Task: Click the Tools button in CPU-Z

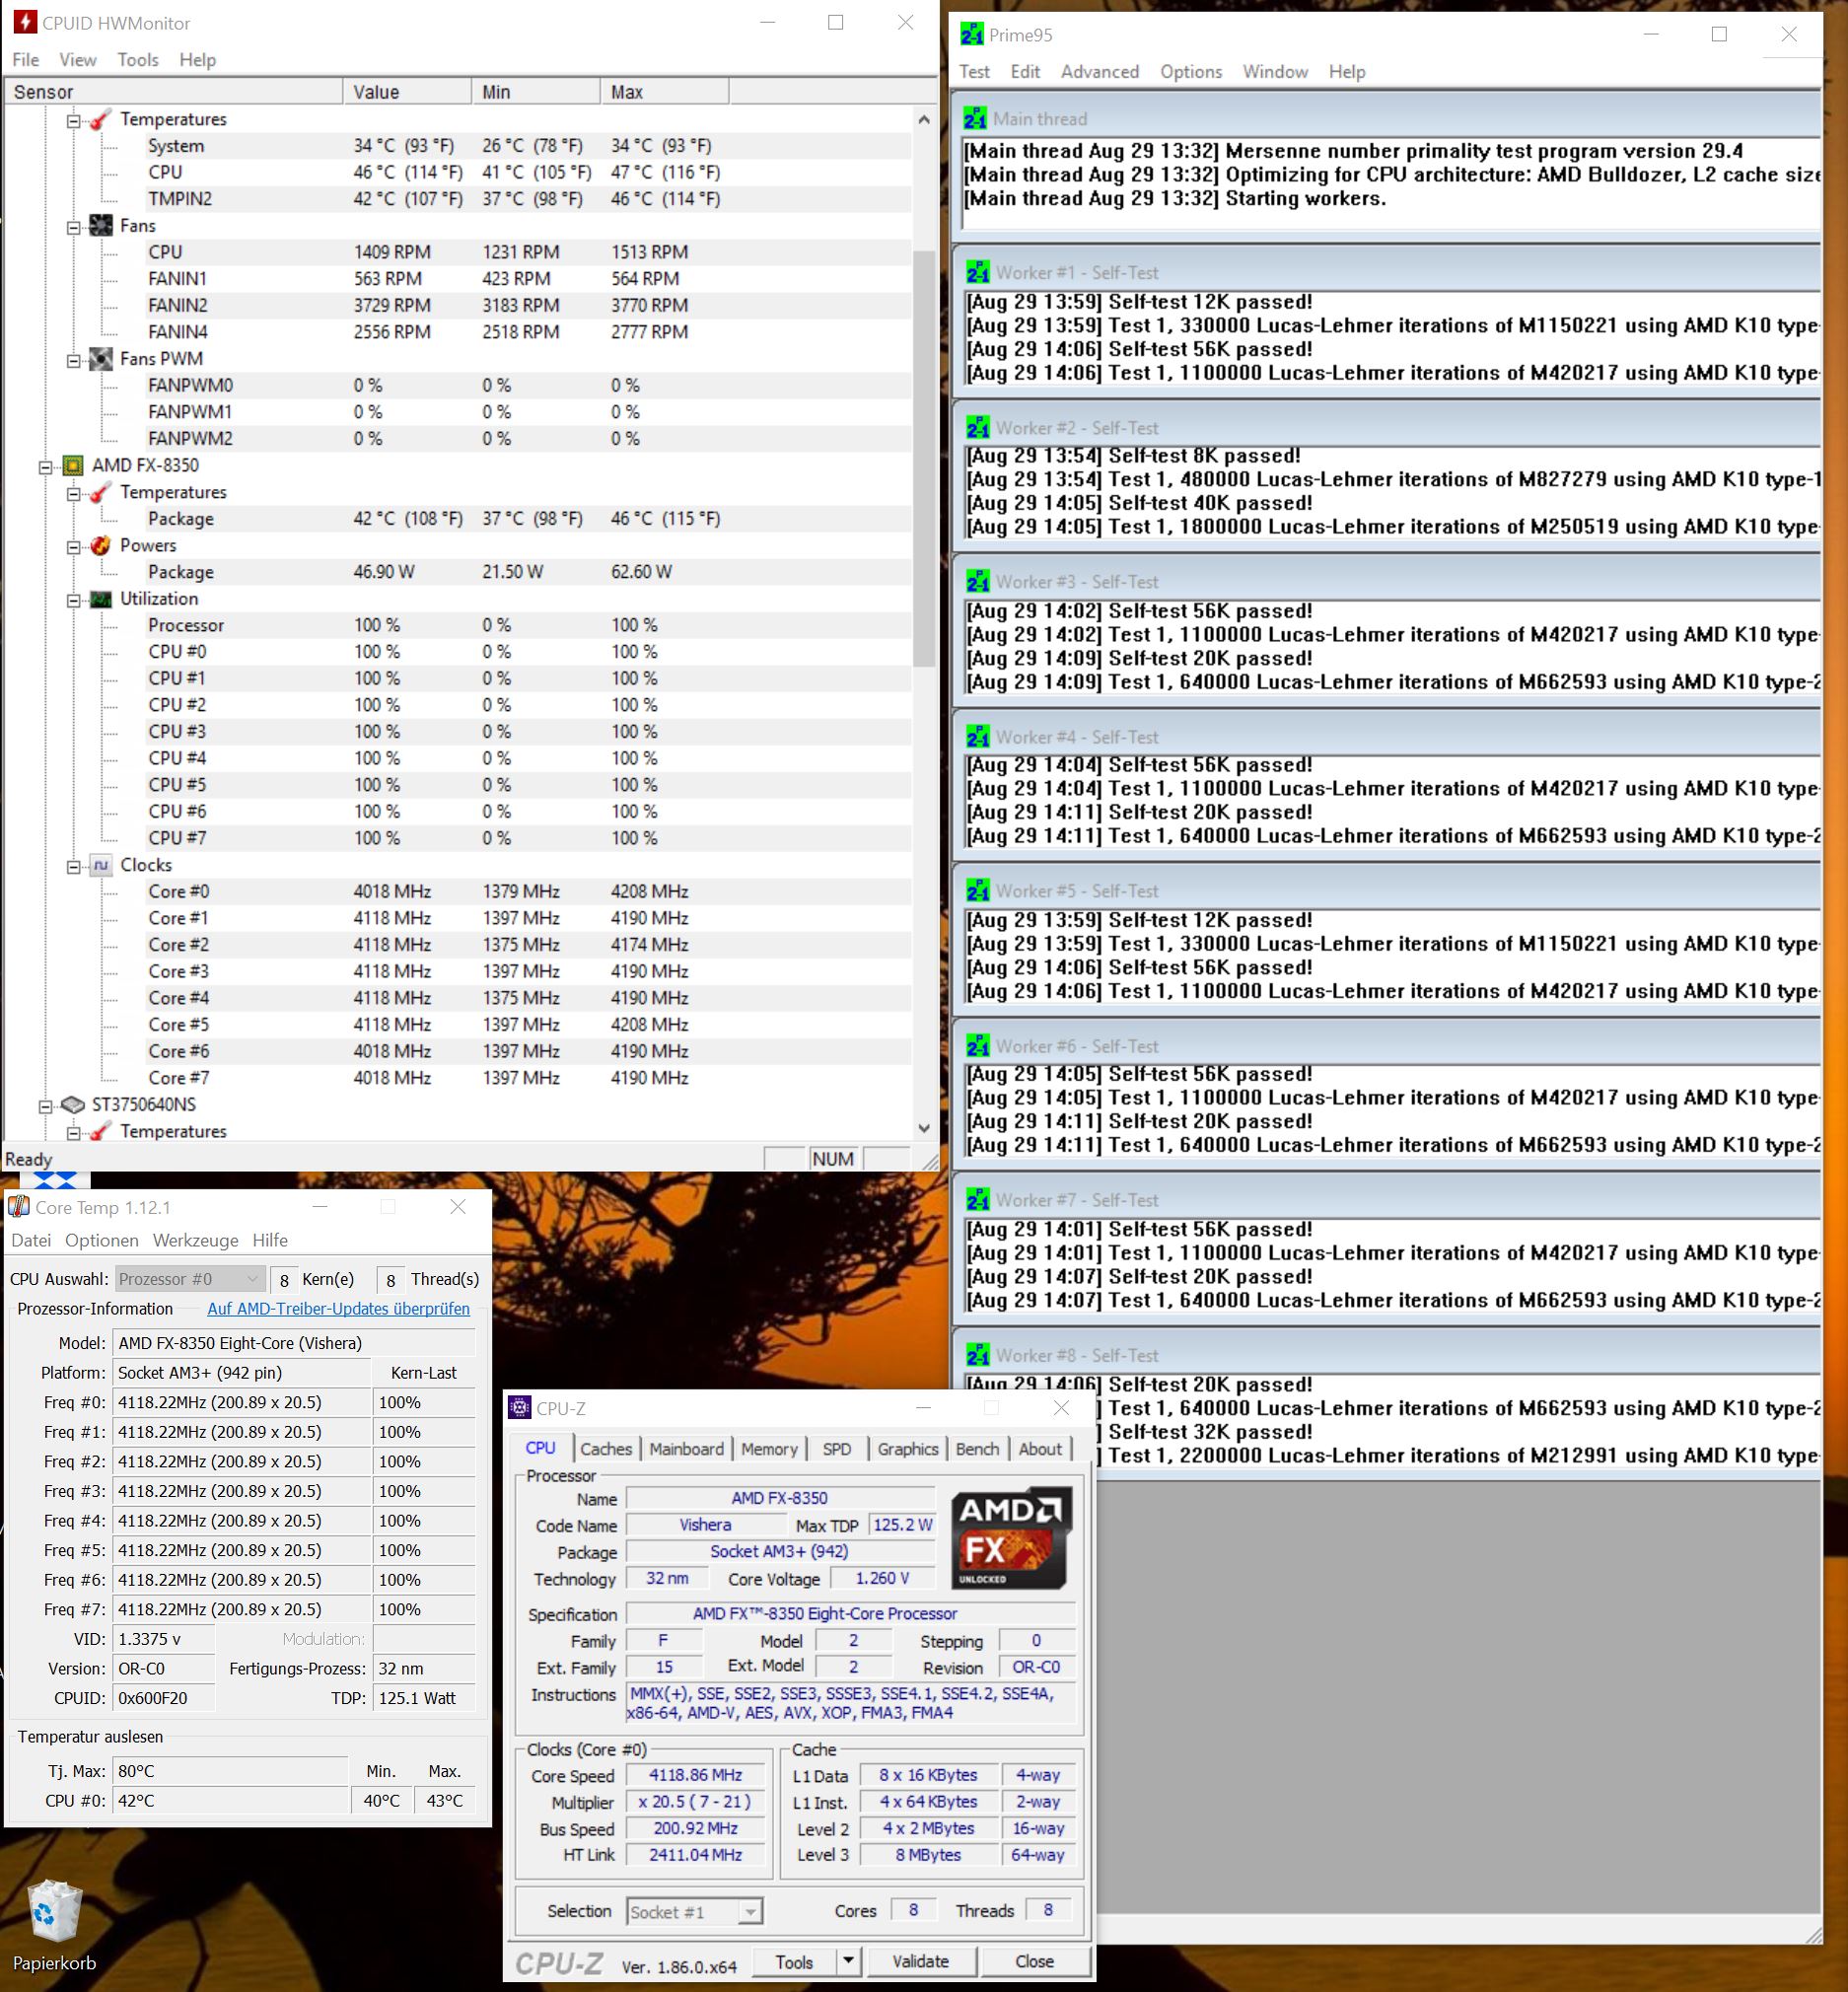Action: (x=794, y=1961)
